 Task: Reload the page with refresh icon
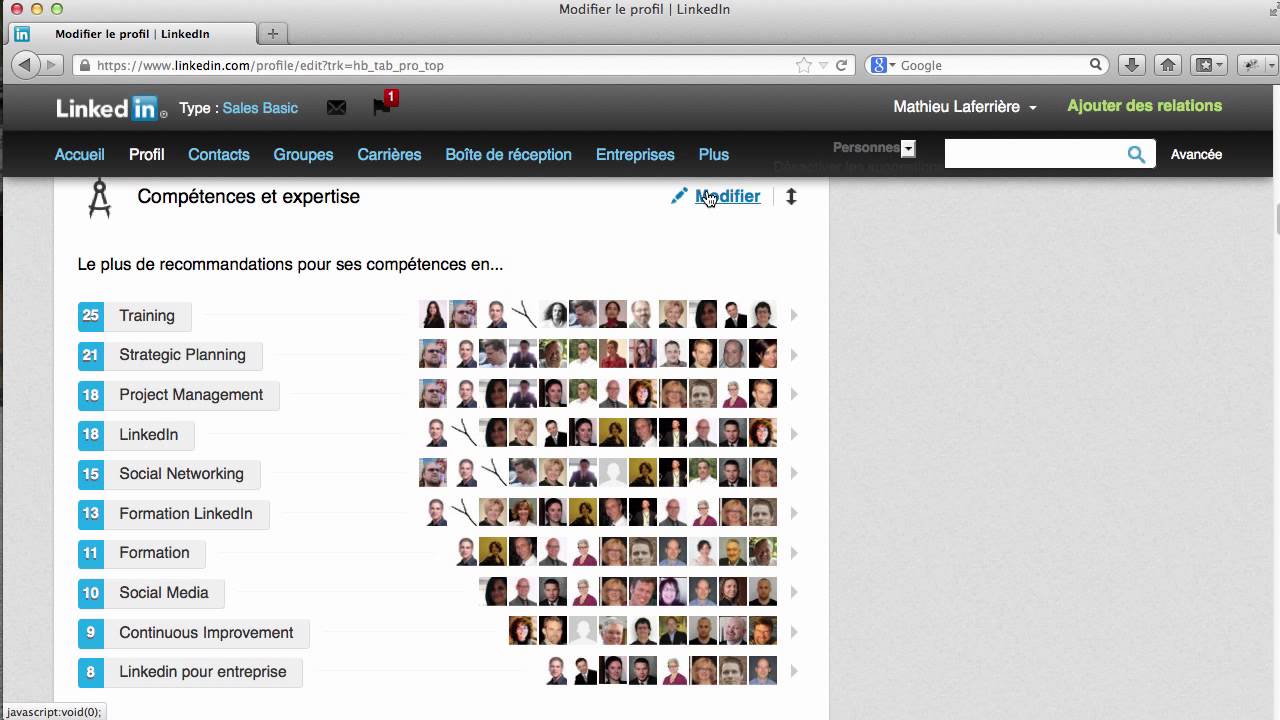[842, 65]
